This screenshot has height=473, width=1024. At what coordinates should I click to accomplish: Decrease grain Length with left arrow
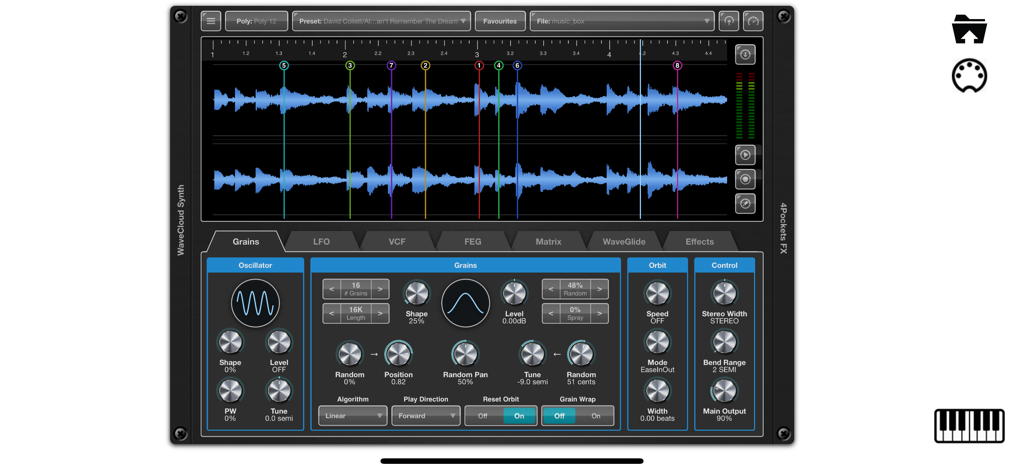pos(331,313)
